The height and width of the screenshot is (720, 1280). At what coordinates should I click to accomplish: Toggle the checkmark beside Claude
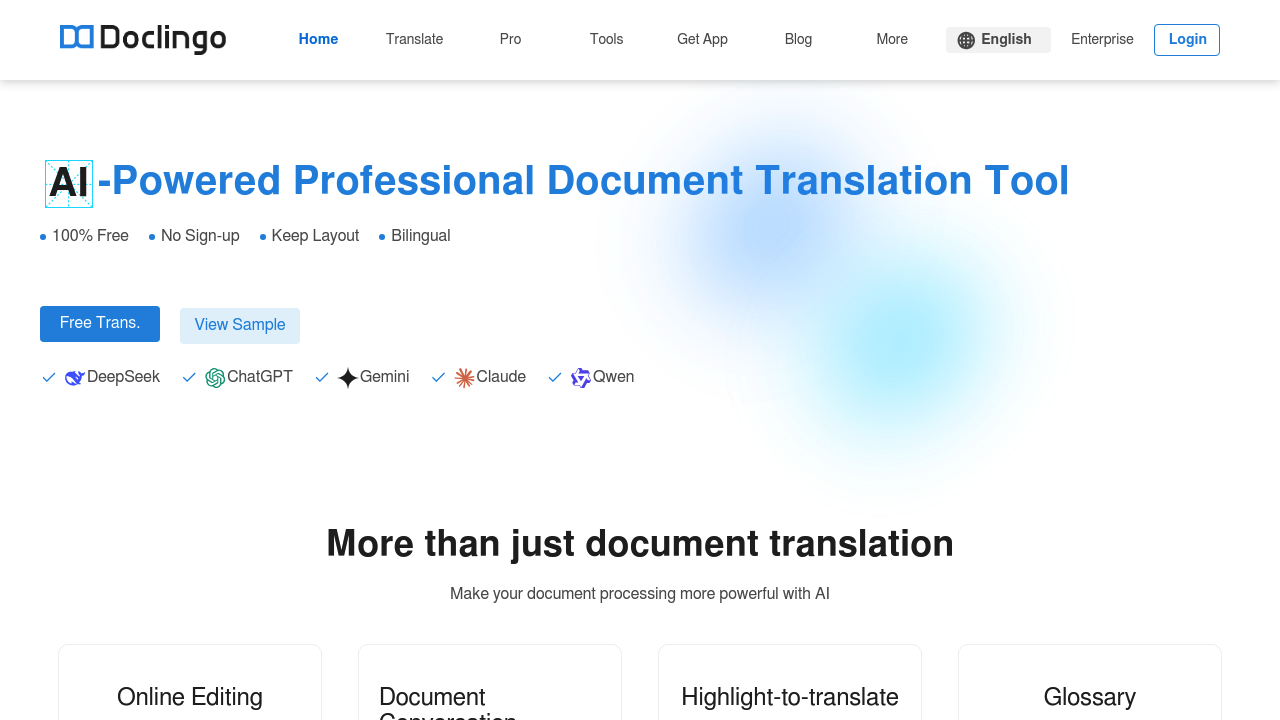[438, 377]
